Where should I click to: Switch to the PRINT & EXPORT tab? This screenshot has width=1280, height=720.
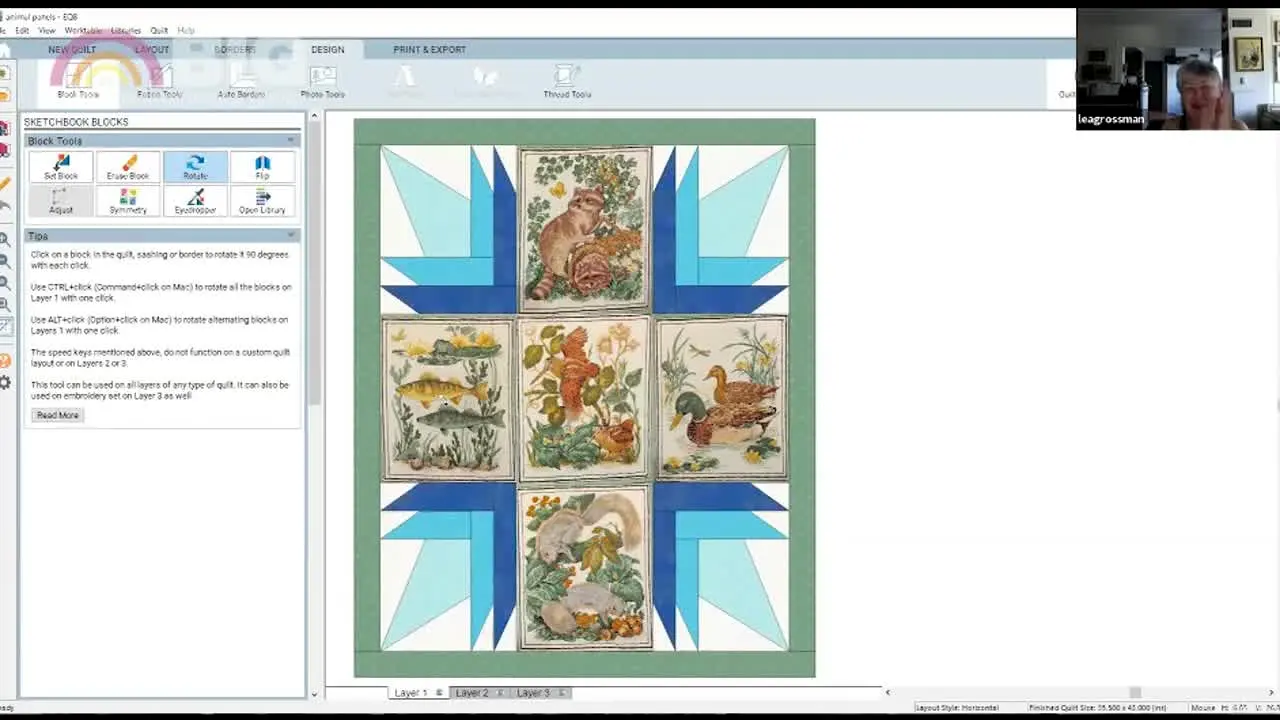(x=429, y=49)
